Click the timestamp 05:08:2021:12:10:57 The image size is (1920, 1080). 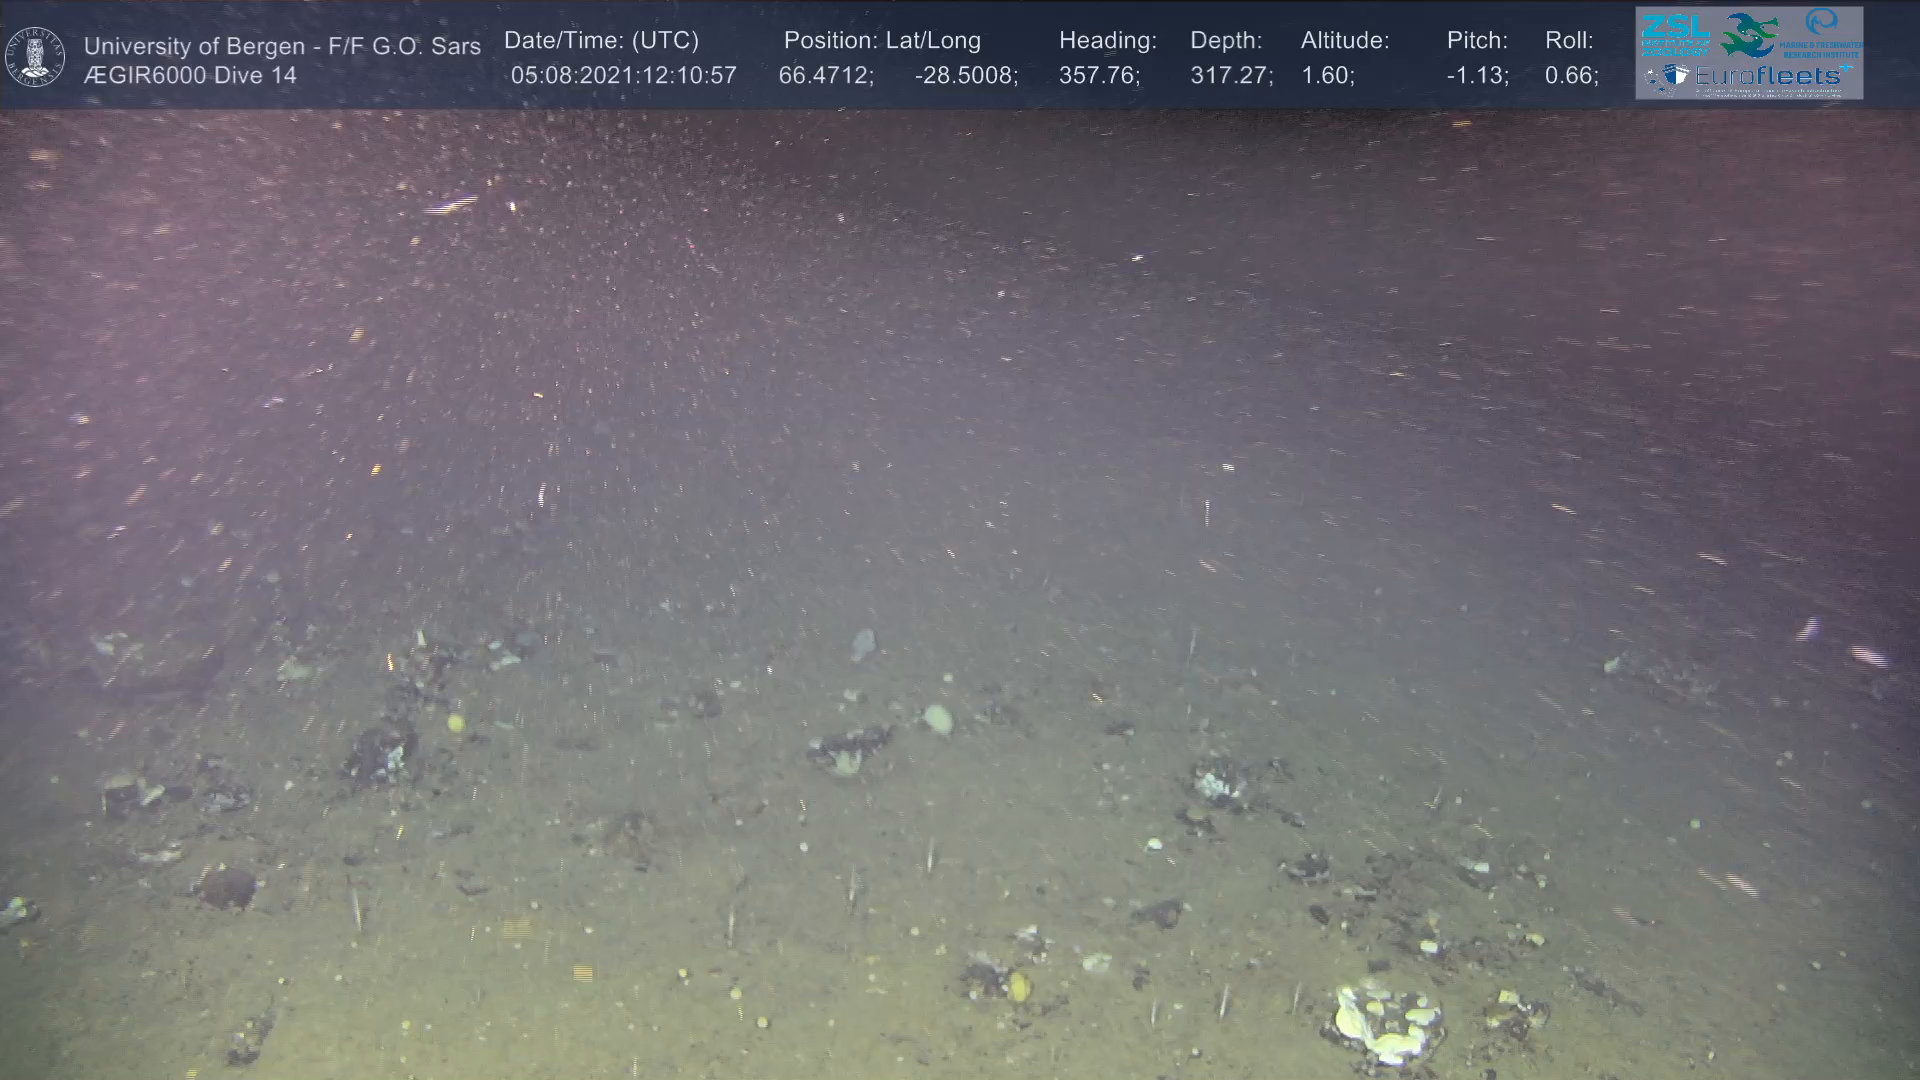(623, 76)
